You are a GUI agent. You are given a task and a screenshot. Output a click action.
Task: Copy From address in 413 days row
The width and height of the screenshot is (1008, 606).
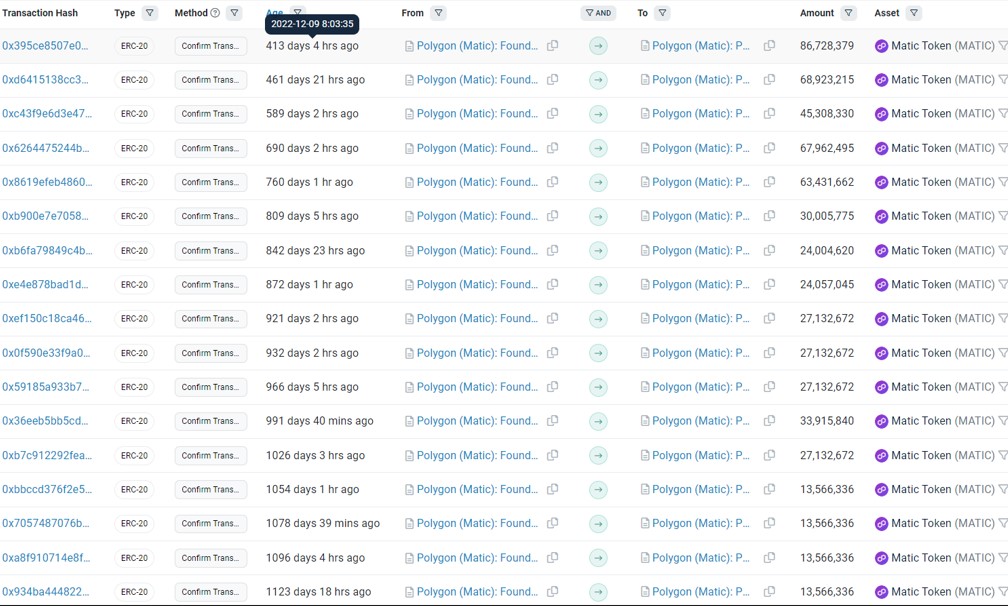pos(552,46)
